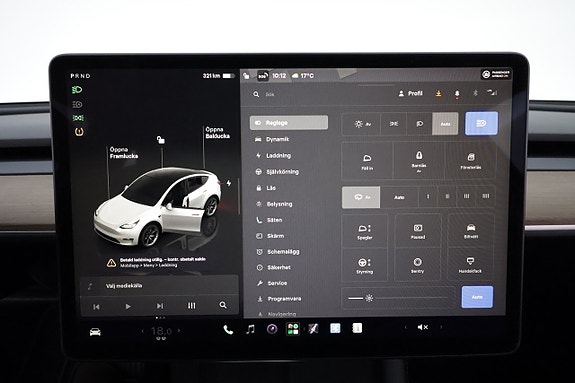The image size is (575, 383).
Task: Tap the charge port lightning icon
Action: [x=229, y=183]
